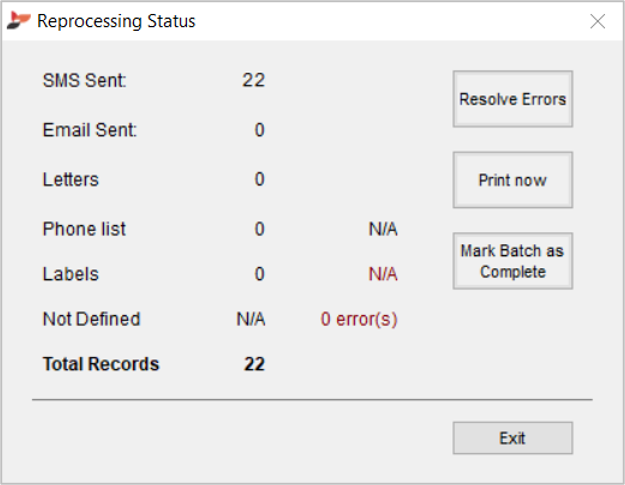This screenshot has width=625, height=485.
Task: Click the Exit button
Action: (x=513, y=438)
